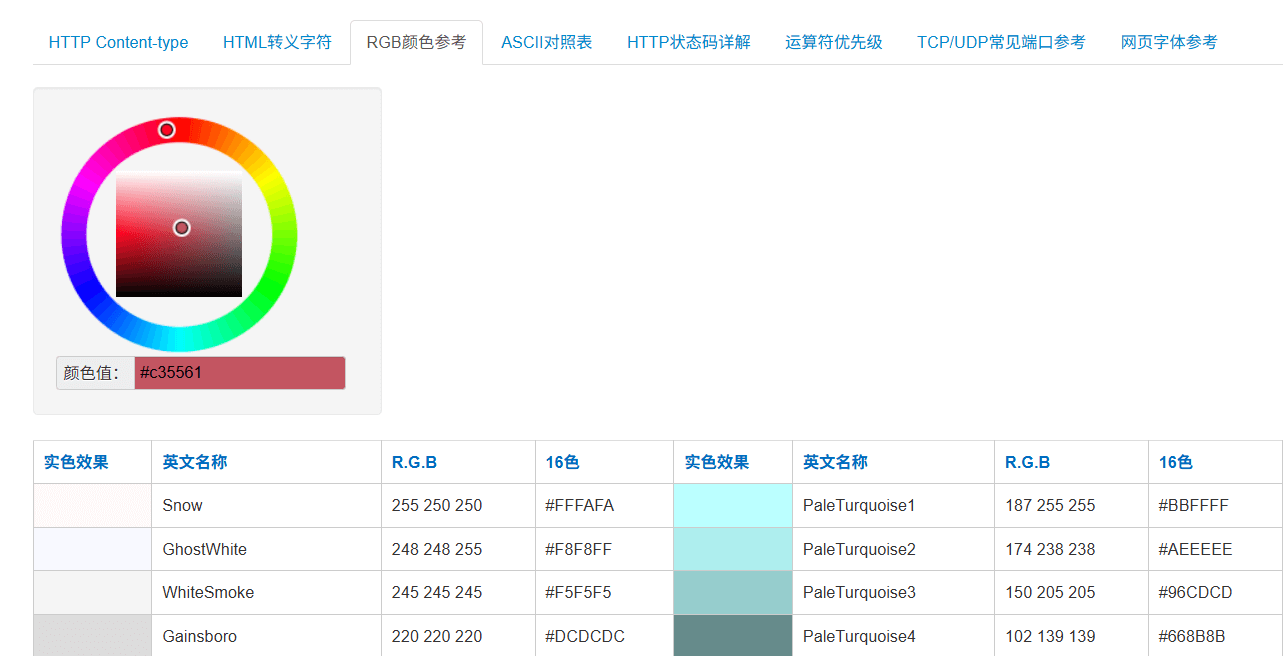Click the 颜色值 hex input field
This screenshot has height=656, width=1286.
tap(240, 373)
